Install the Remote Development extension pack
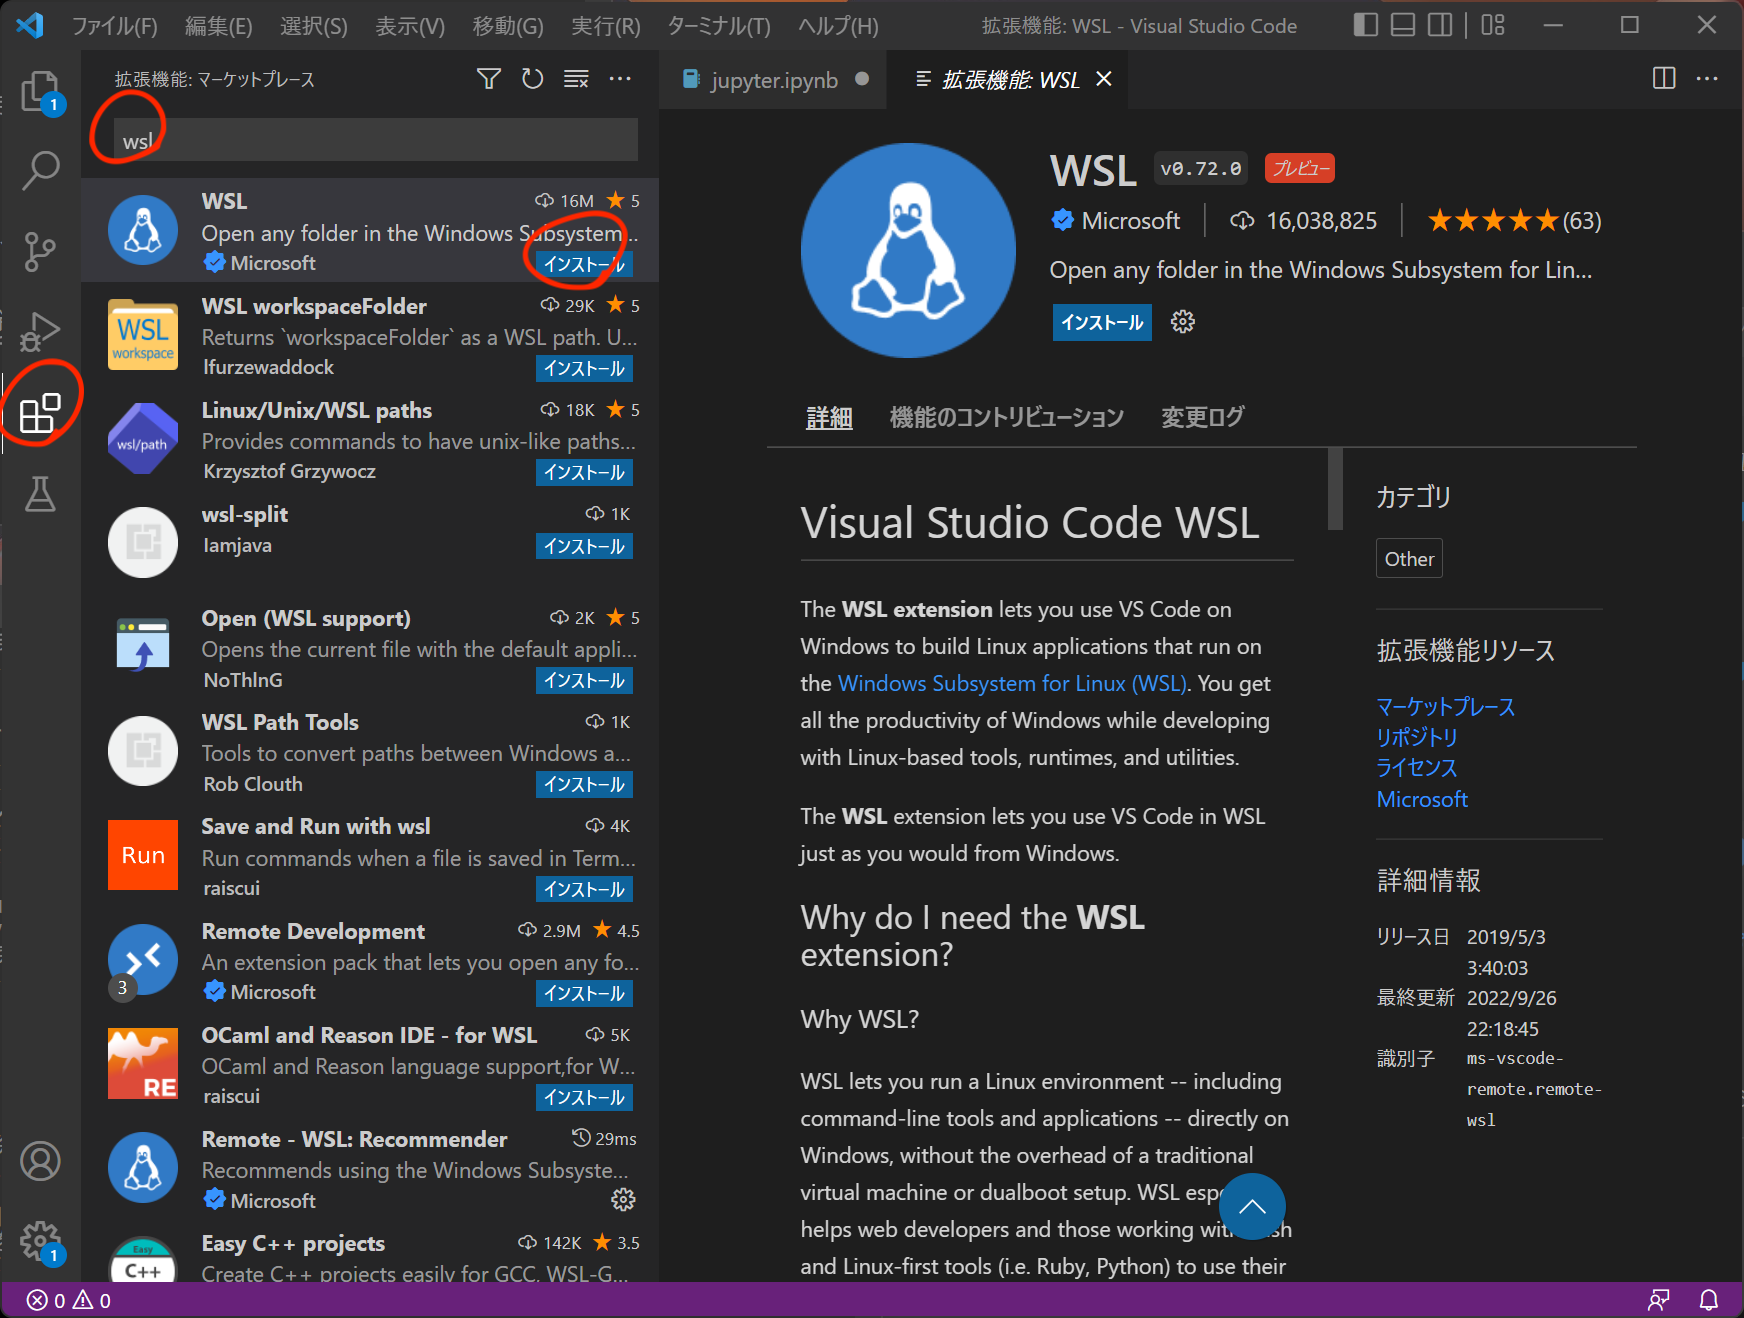This screenshot has height=1318, width=1744. pyautogui.click(x=584, y=994)
